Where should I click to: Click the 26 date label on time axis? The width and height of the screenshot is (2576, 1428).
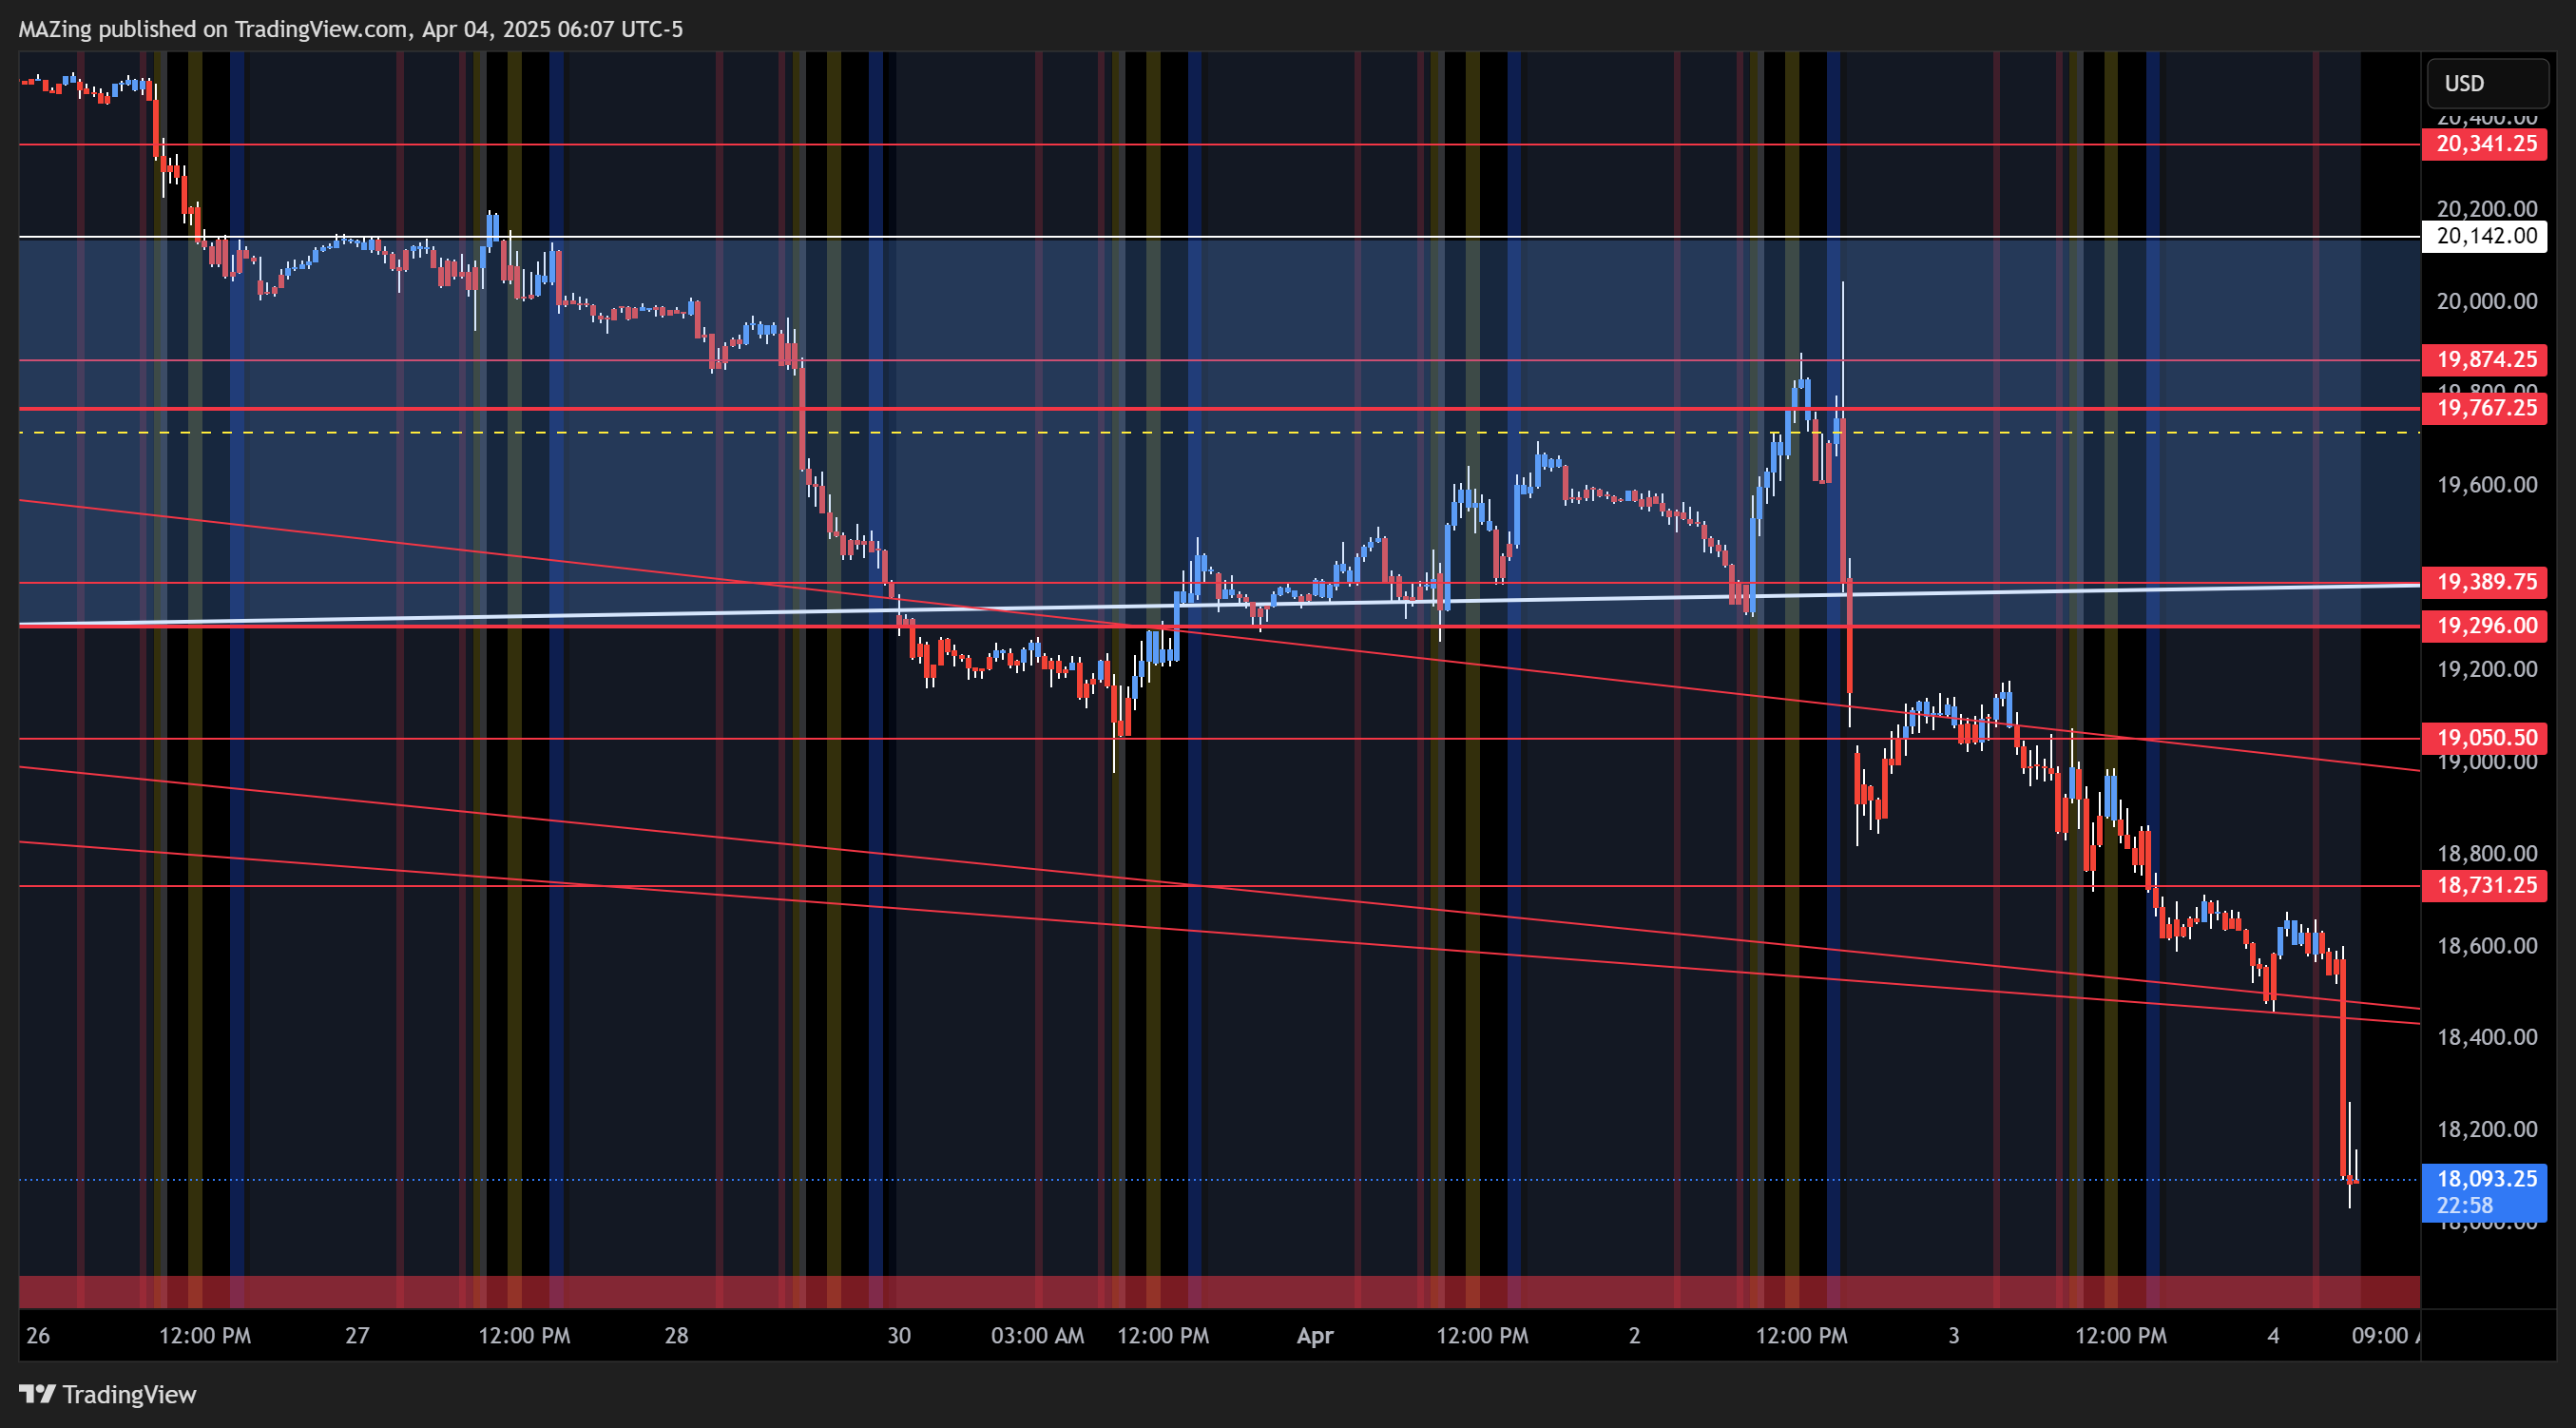click(38, 1335)
